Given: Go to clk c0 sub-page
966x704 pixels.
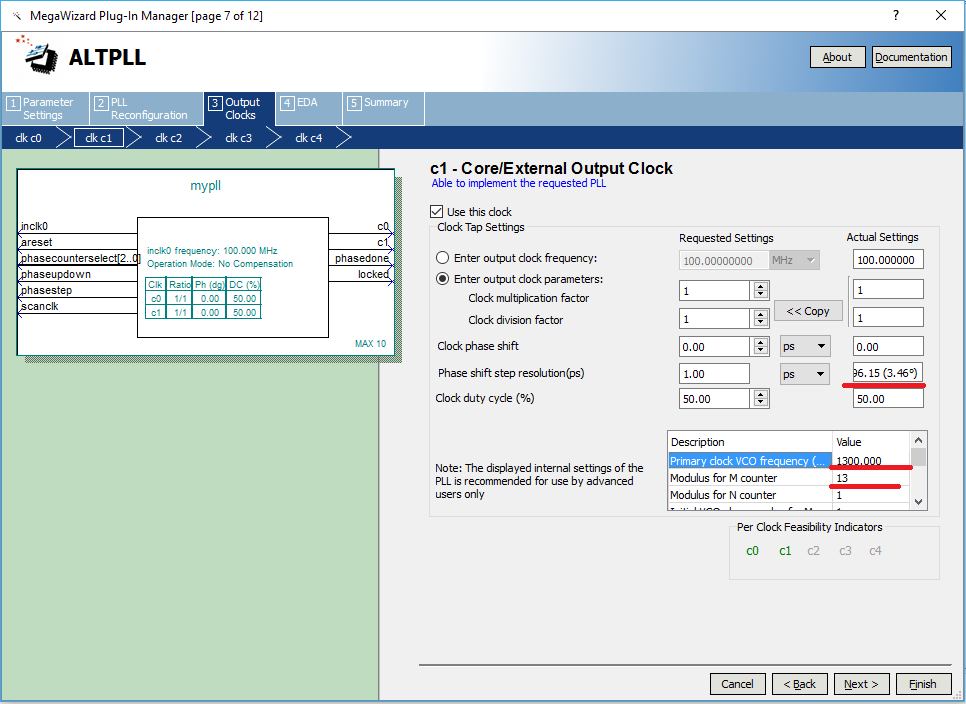Looking at the screenshot, I should coord(28,138).
